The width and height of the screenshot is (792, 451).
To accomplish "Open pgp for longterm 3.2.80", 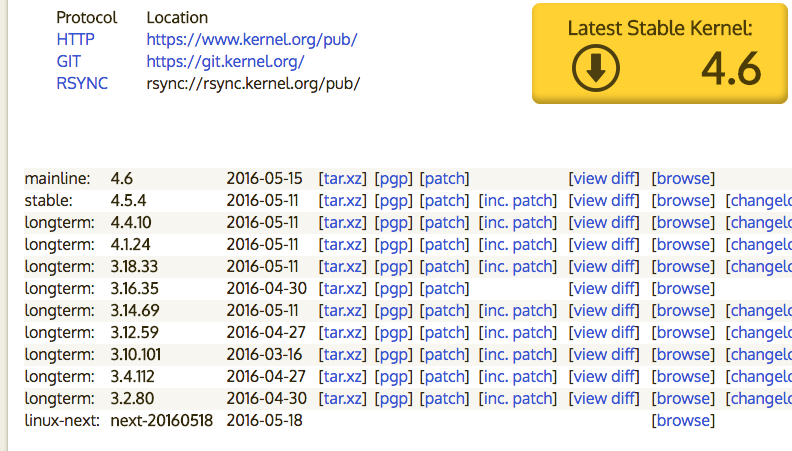I will tap(393, 398).
